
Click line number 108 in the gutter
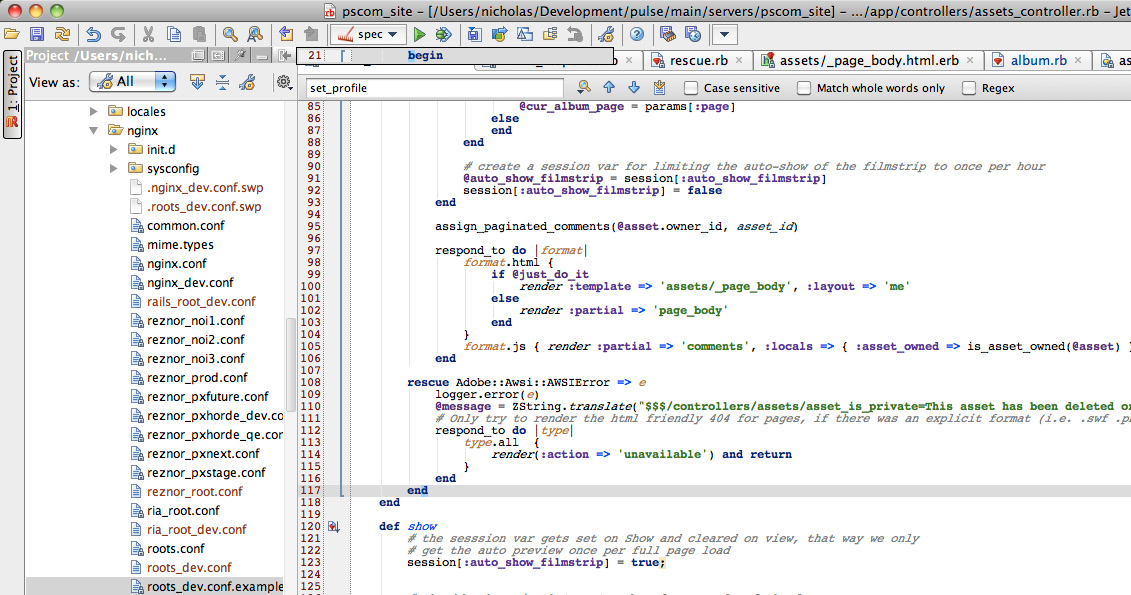[311, 382]
